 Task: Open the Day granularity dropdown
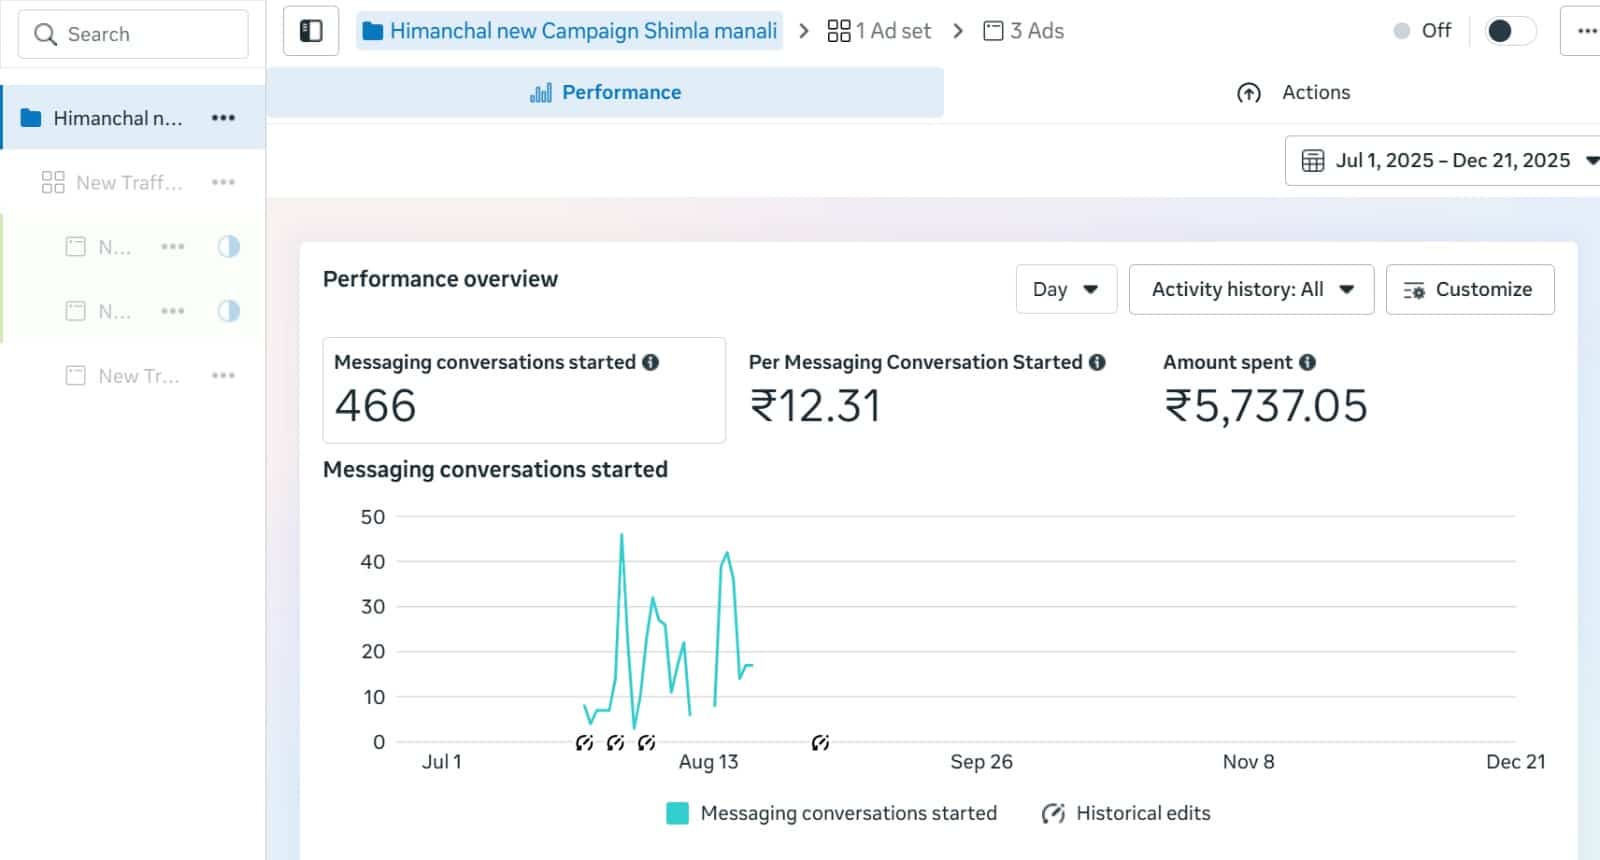pos(1066,289)
